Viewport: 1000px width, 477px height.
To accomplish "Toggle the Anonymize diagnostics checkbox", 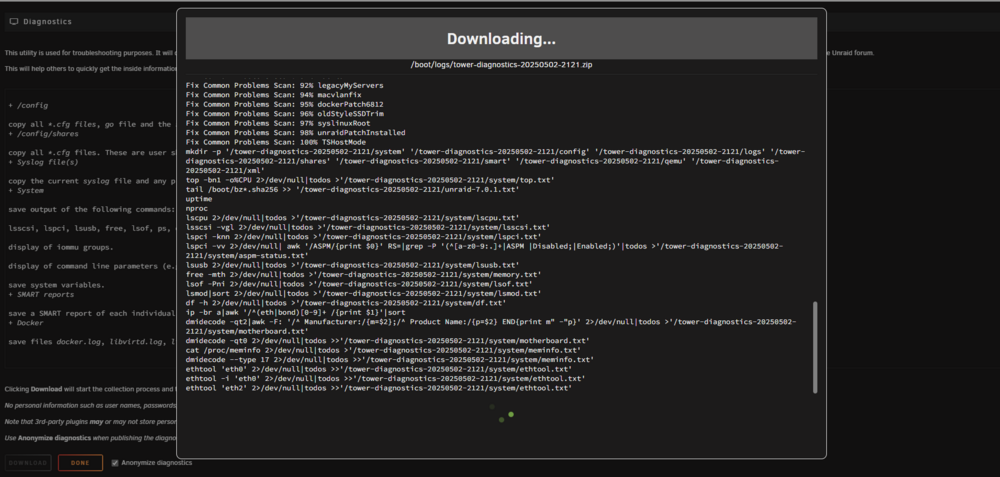I will (x=115, y=463).
